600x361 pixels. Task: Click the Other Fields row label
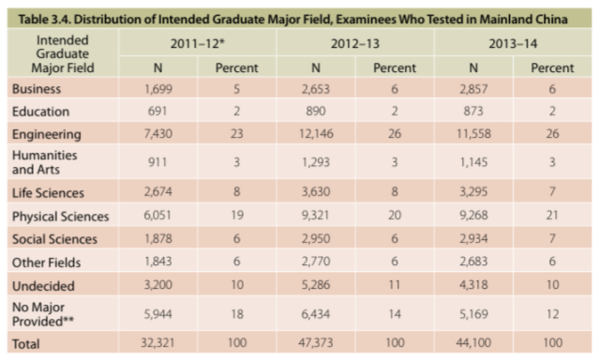point(46,263)
